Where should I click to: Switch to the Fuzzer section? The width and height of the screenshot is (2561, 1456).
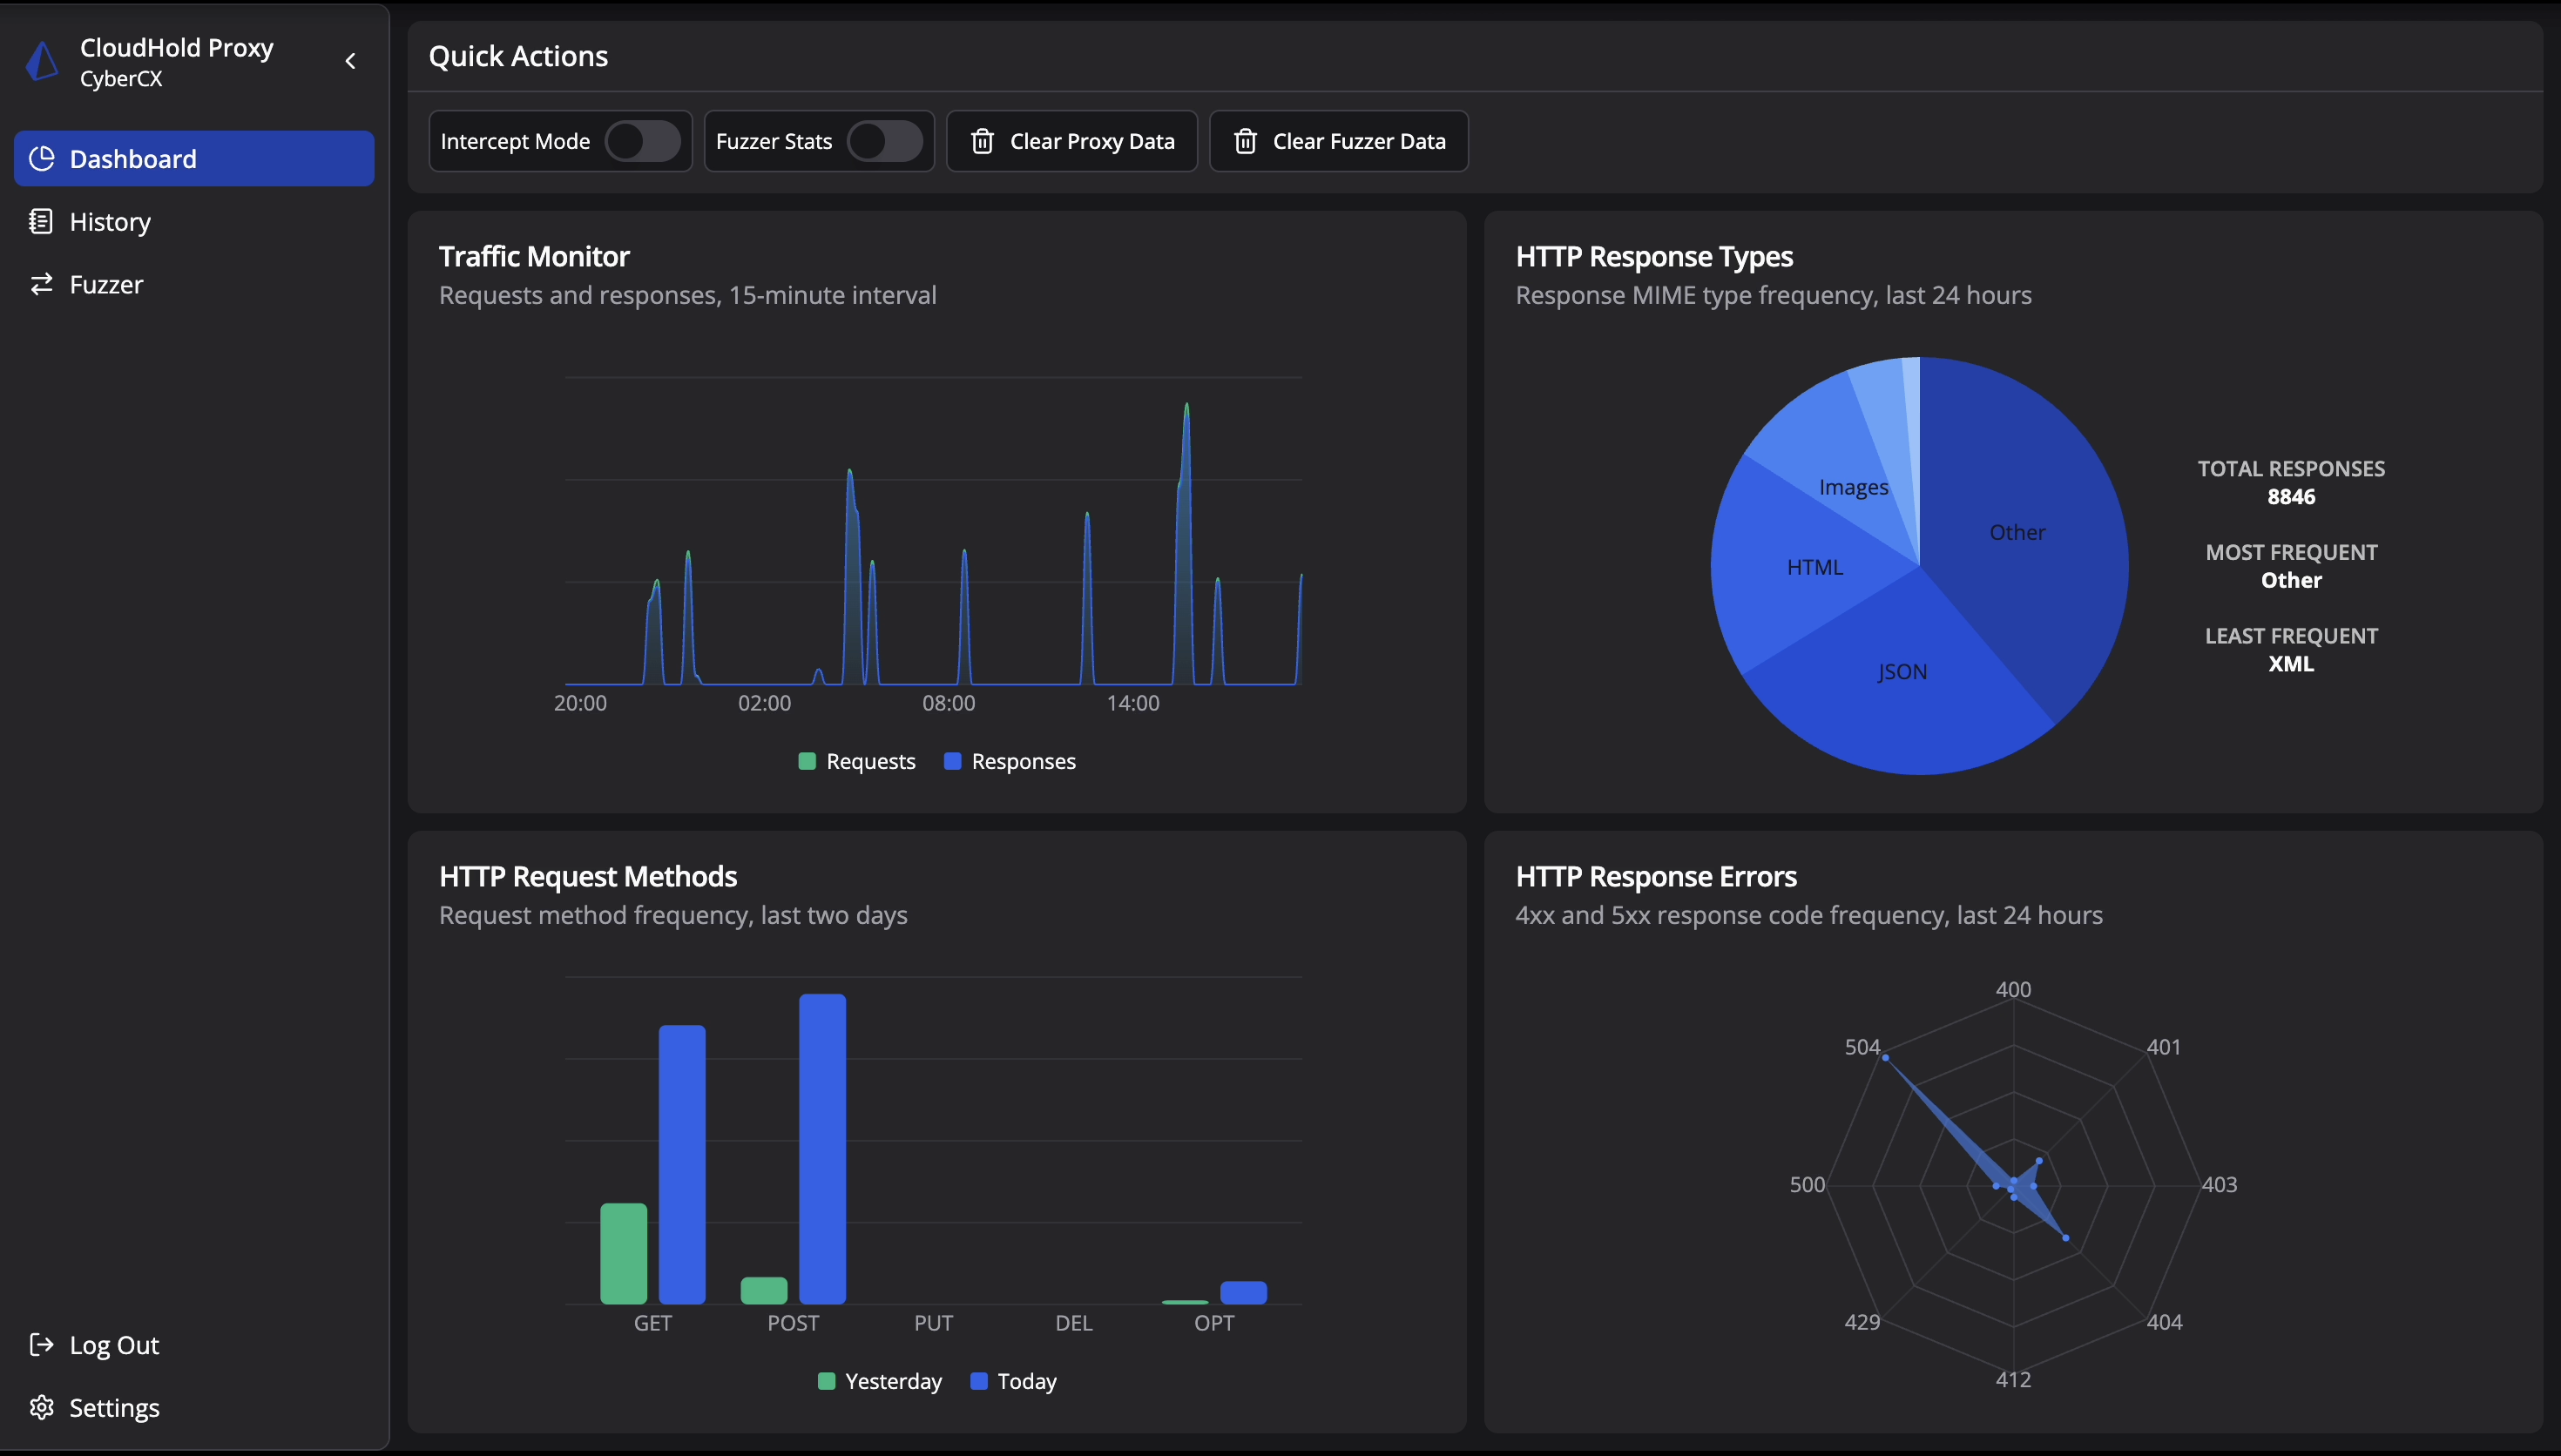tap(105, 284)
